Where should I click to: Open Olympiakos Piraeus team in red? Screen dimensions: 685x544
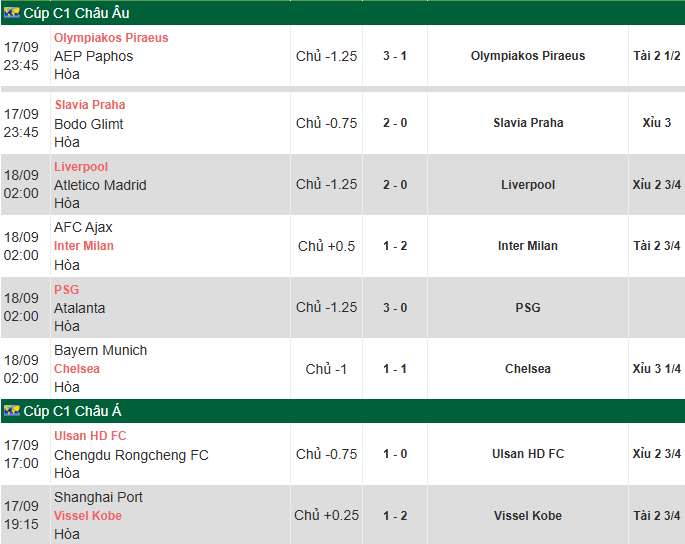coord(111,38)
